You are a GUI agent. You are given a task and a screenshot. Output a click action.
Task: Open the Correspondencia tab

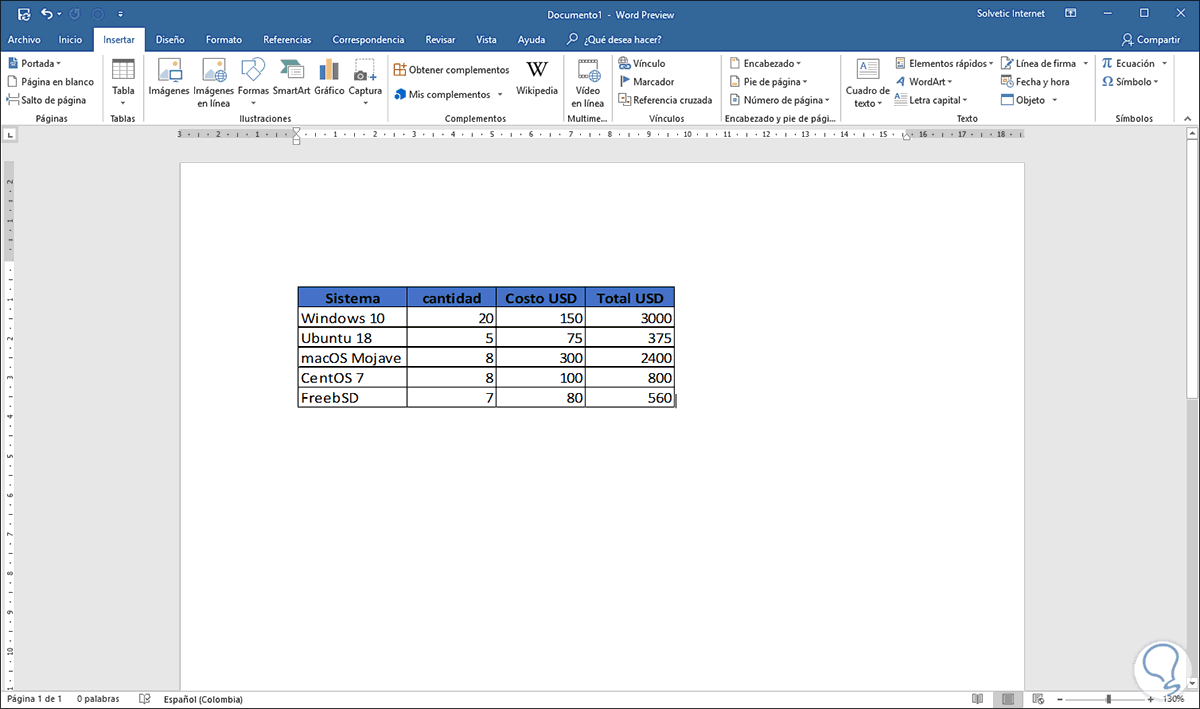368,40
